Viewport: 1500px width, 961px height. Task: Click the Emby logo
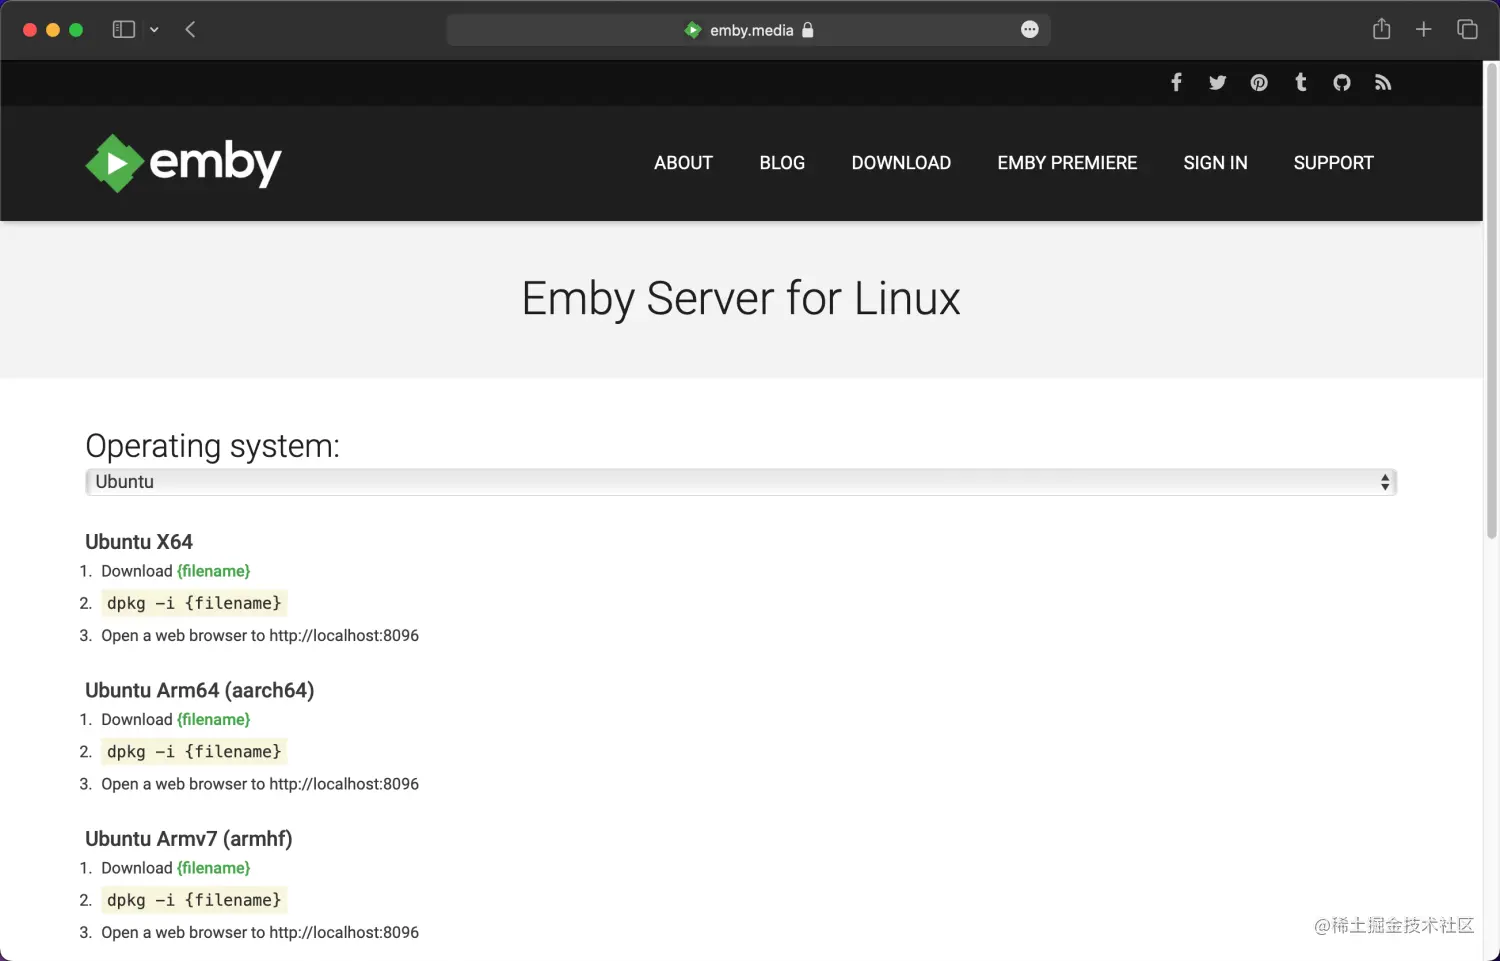click(183, 163)
